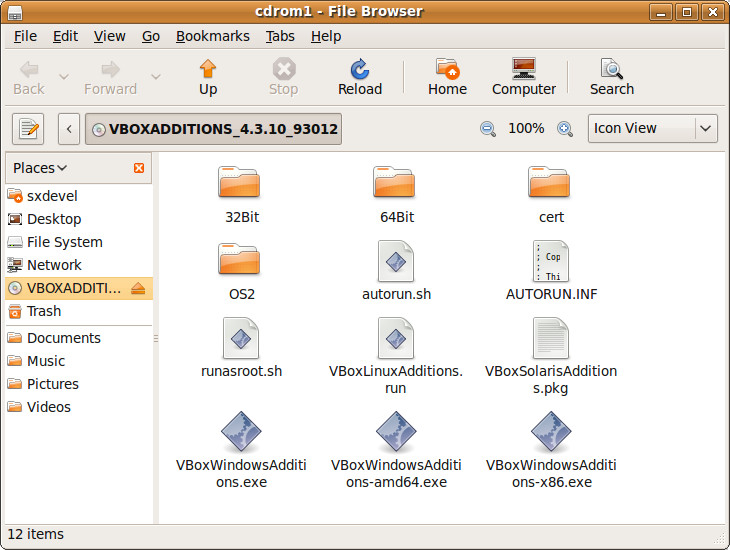Select the AUTORUN.INF file icon
This screenshot has width=730, height=550.
click(551, 261)
